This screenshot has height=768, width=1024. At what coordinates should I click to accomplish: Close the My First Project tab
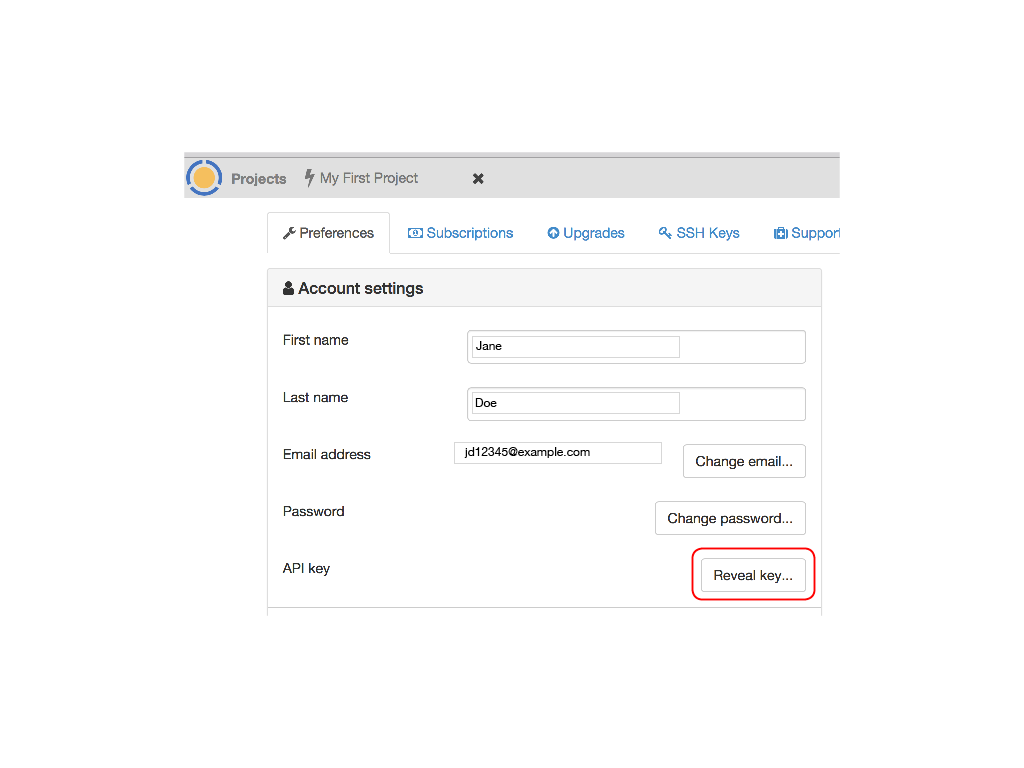pos(478,178)
